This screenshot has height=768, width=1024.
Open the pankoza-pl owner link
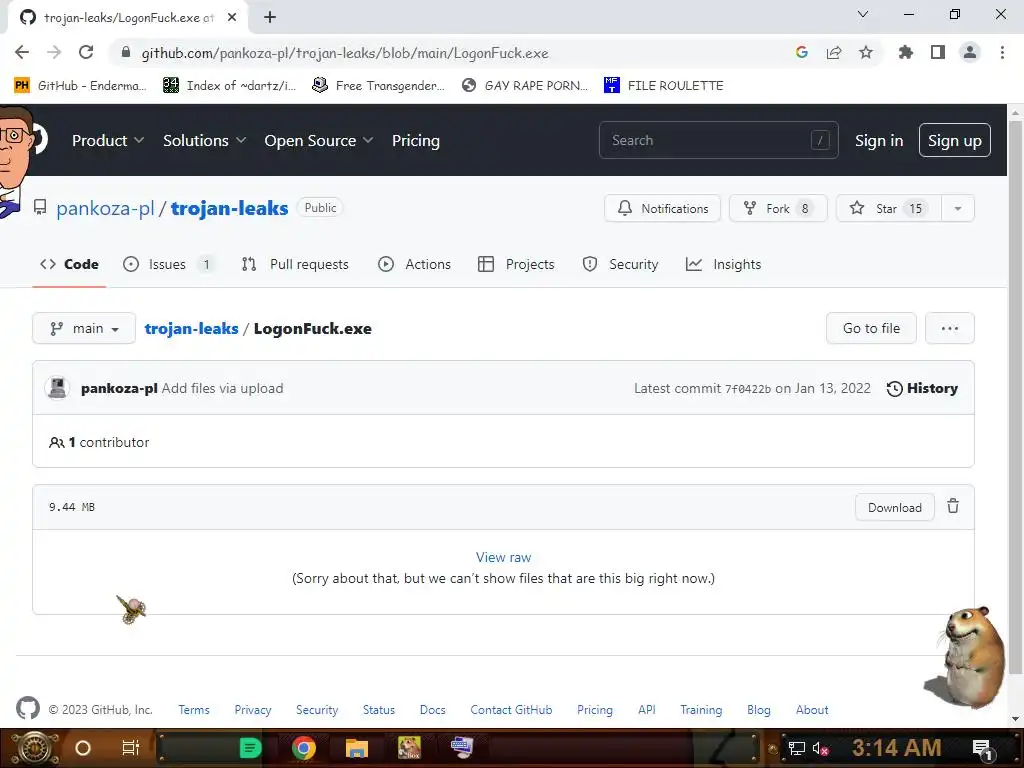tap(105, 208)
